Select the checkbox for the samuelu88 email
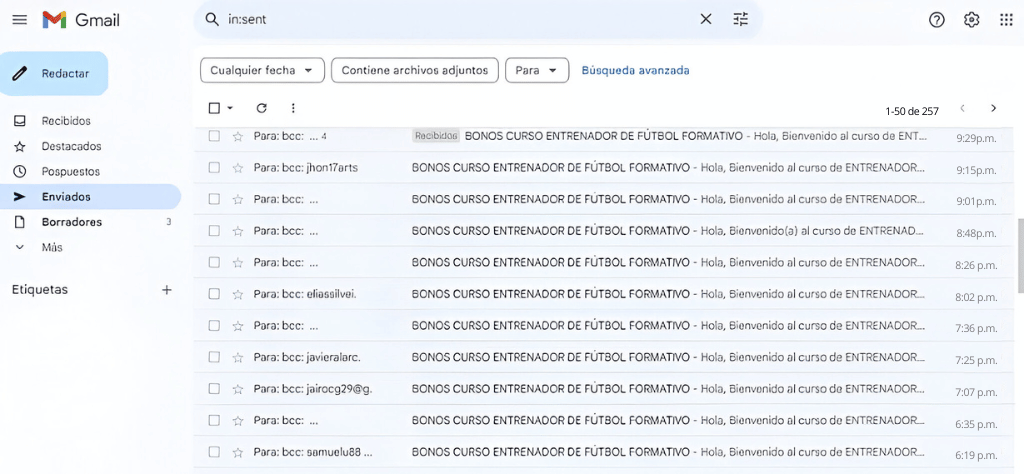This screenshot has height=474, width=1024. pyautogui.click(x=214, y=452)
